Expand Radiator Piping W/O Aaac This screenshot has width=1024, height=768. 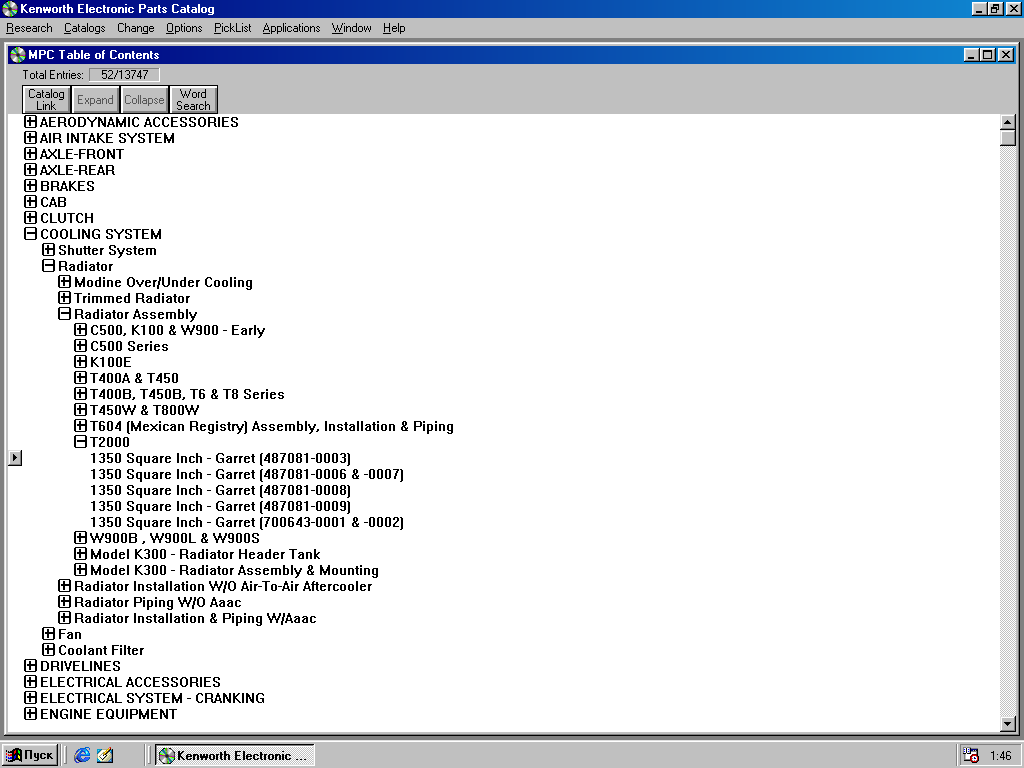64,601
